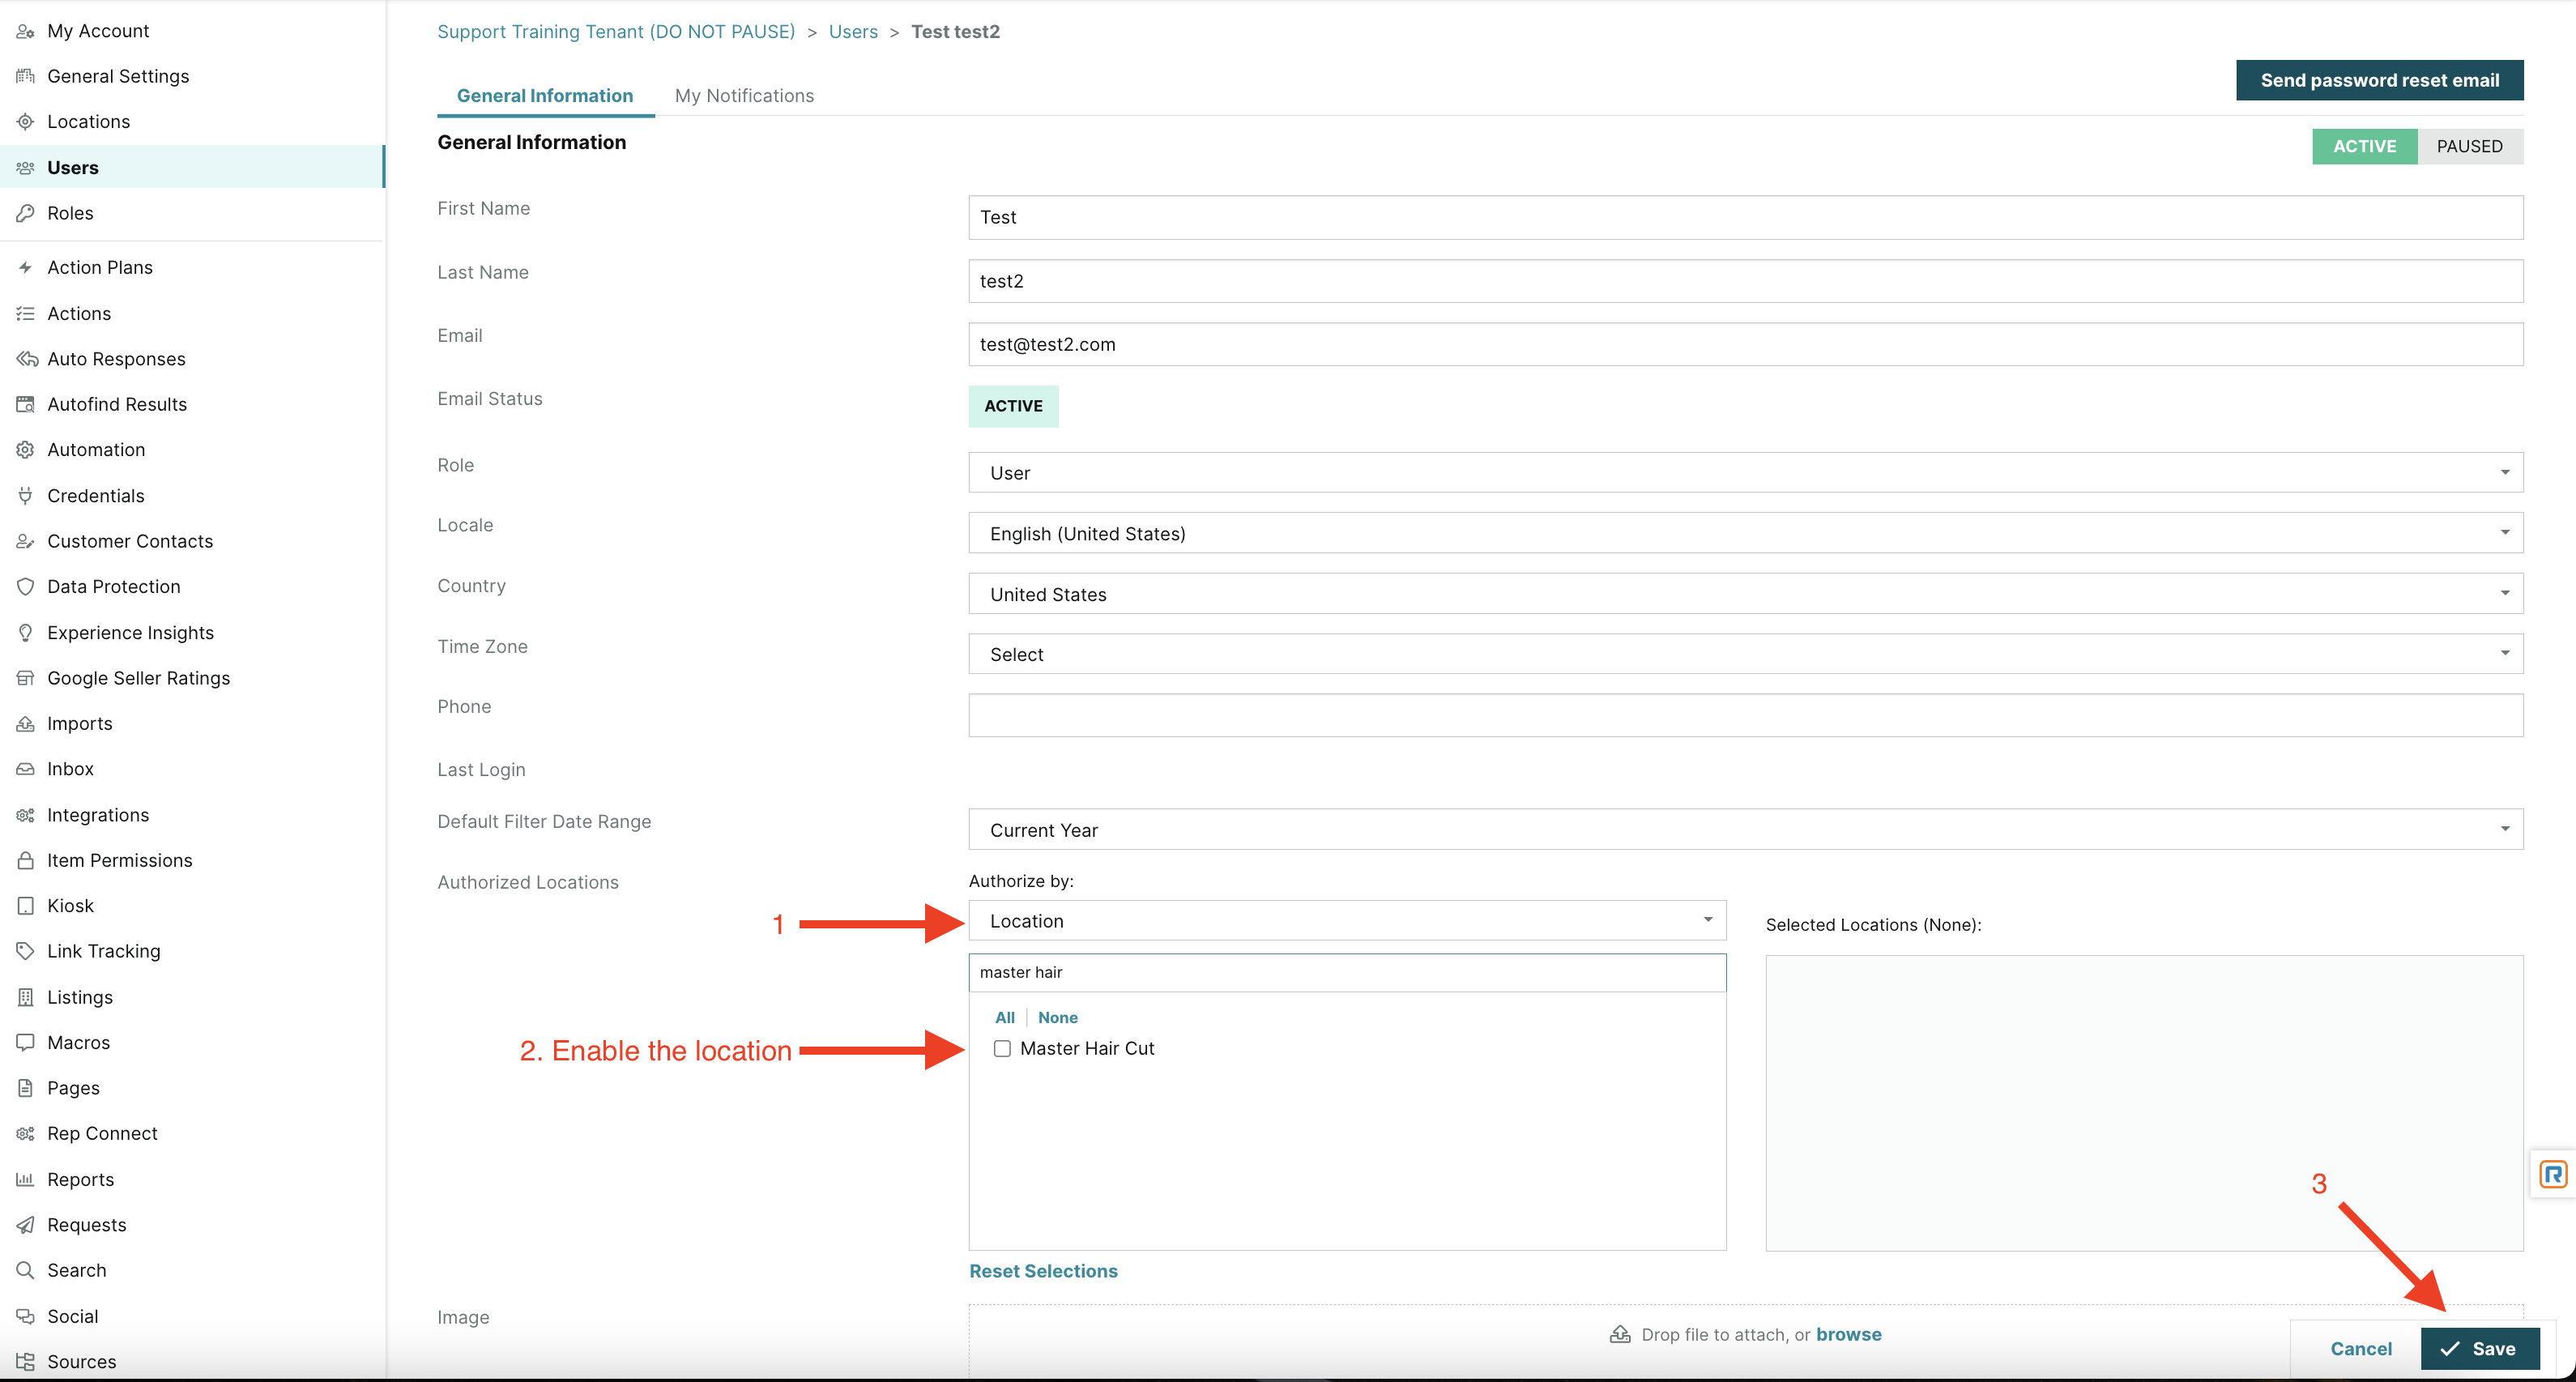The width and height of the screenshot is (2576, 1382).
Task: Click the None locations link
Action: tap(1057, 1018)
